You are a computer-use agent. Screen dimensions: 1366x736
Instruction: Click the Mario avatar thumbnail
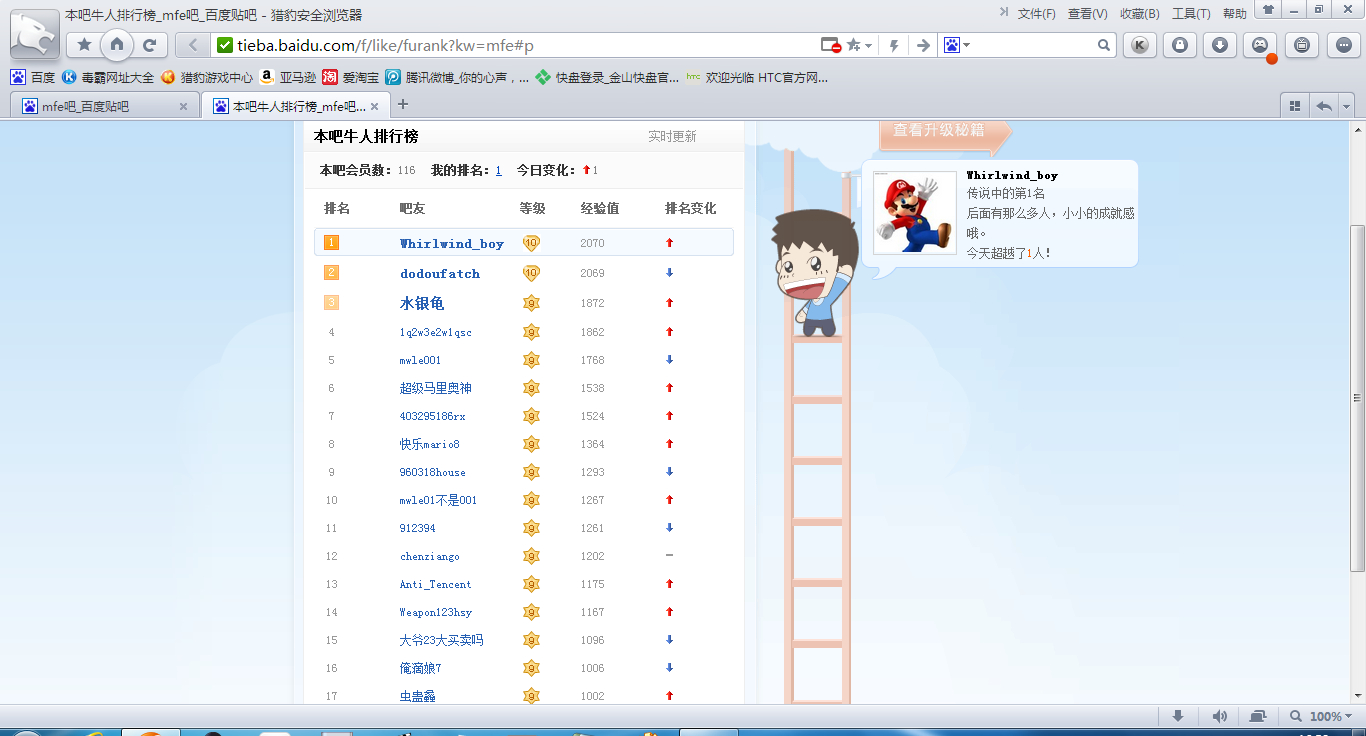(x=915, y=212)
